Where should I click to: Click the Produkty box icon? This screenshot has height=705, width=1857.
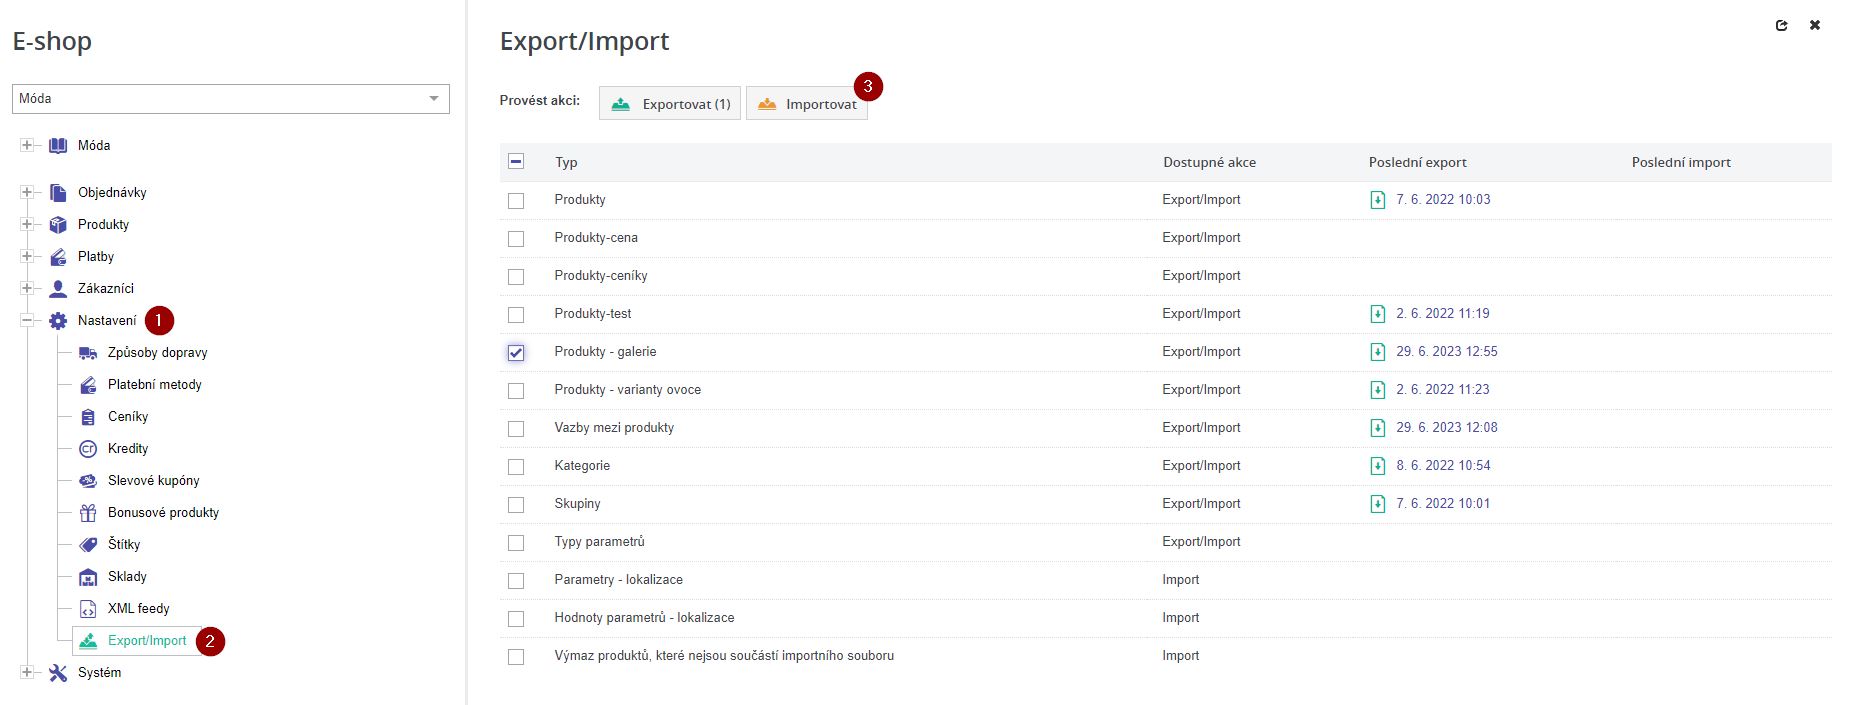tap(58, 225)
